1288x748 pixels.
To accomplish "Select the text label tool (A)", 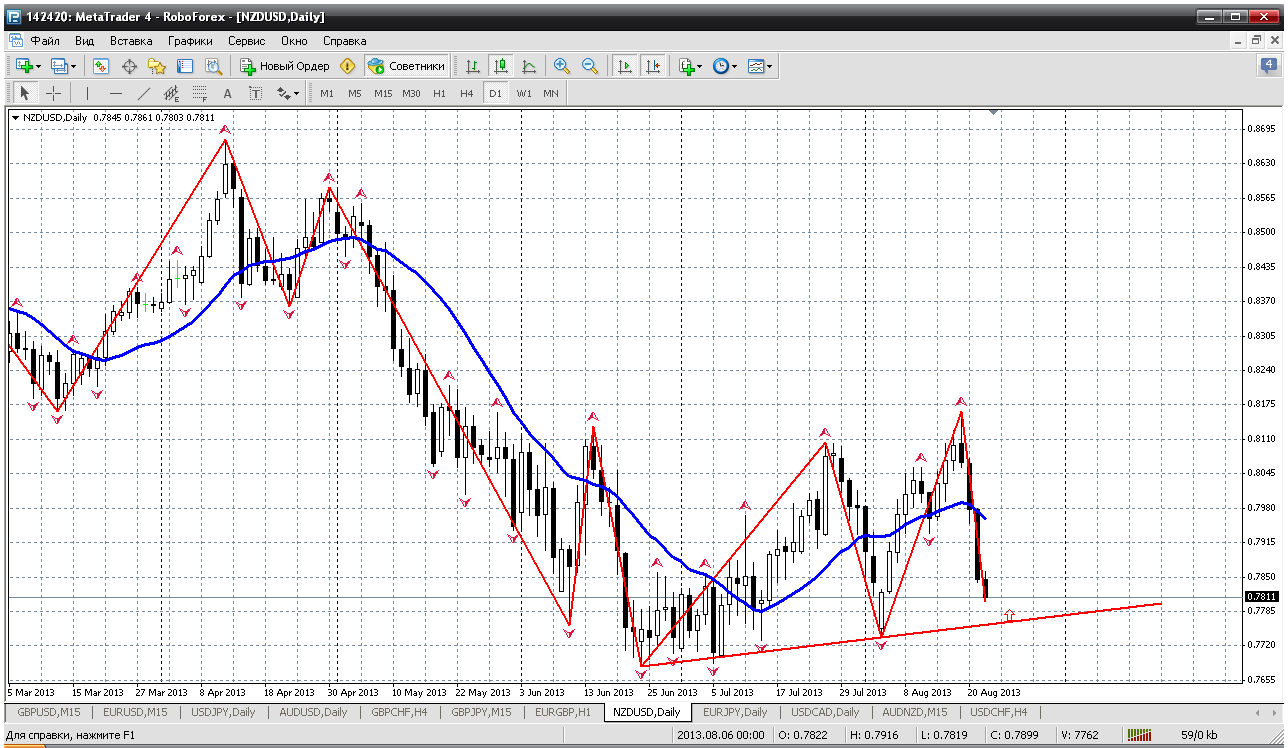I will (227, 93).
